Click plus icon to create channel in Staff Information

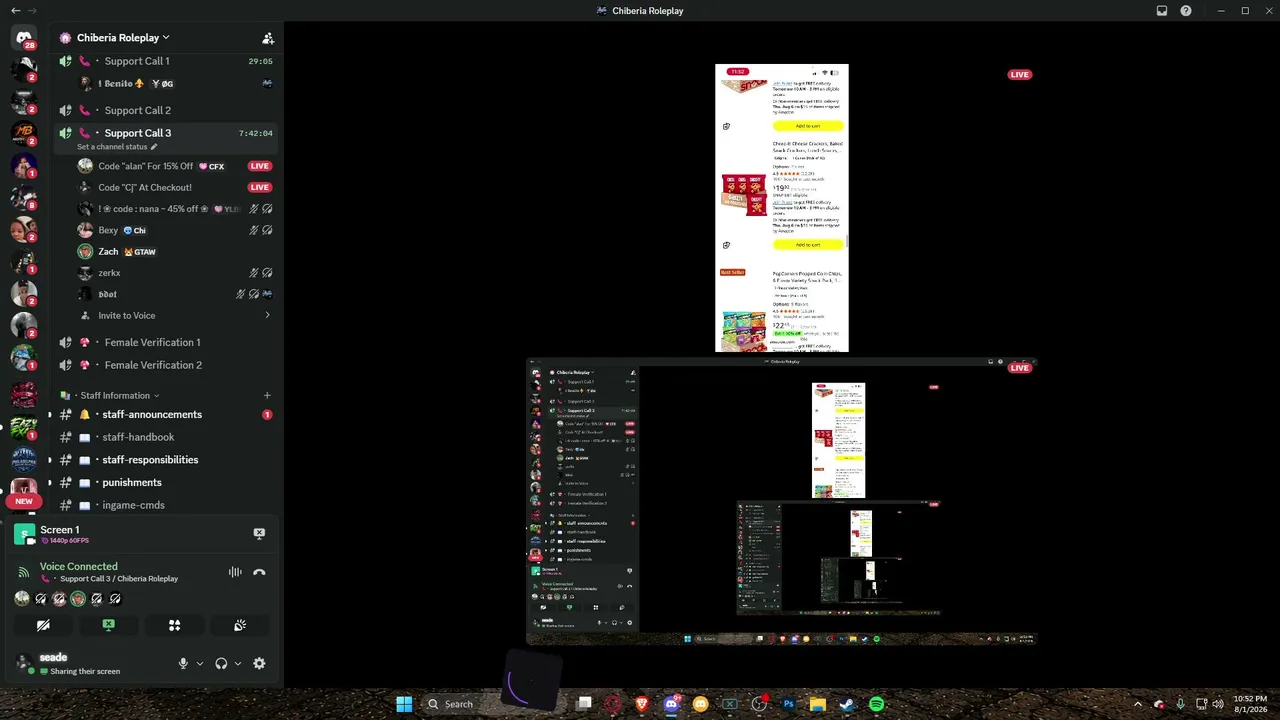tap(267, 395)
